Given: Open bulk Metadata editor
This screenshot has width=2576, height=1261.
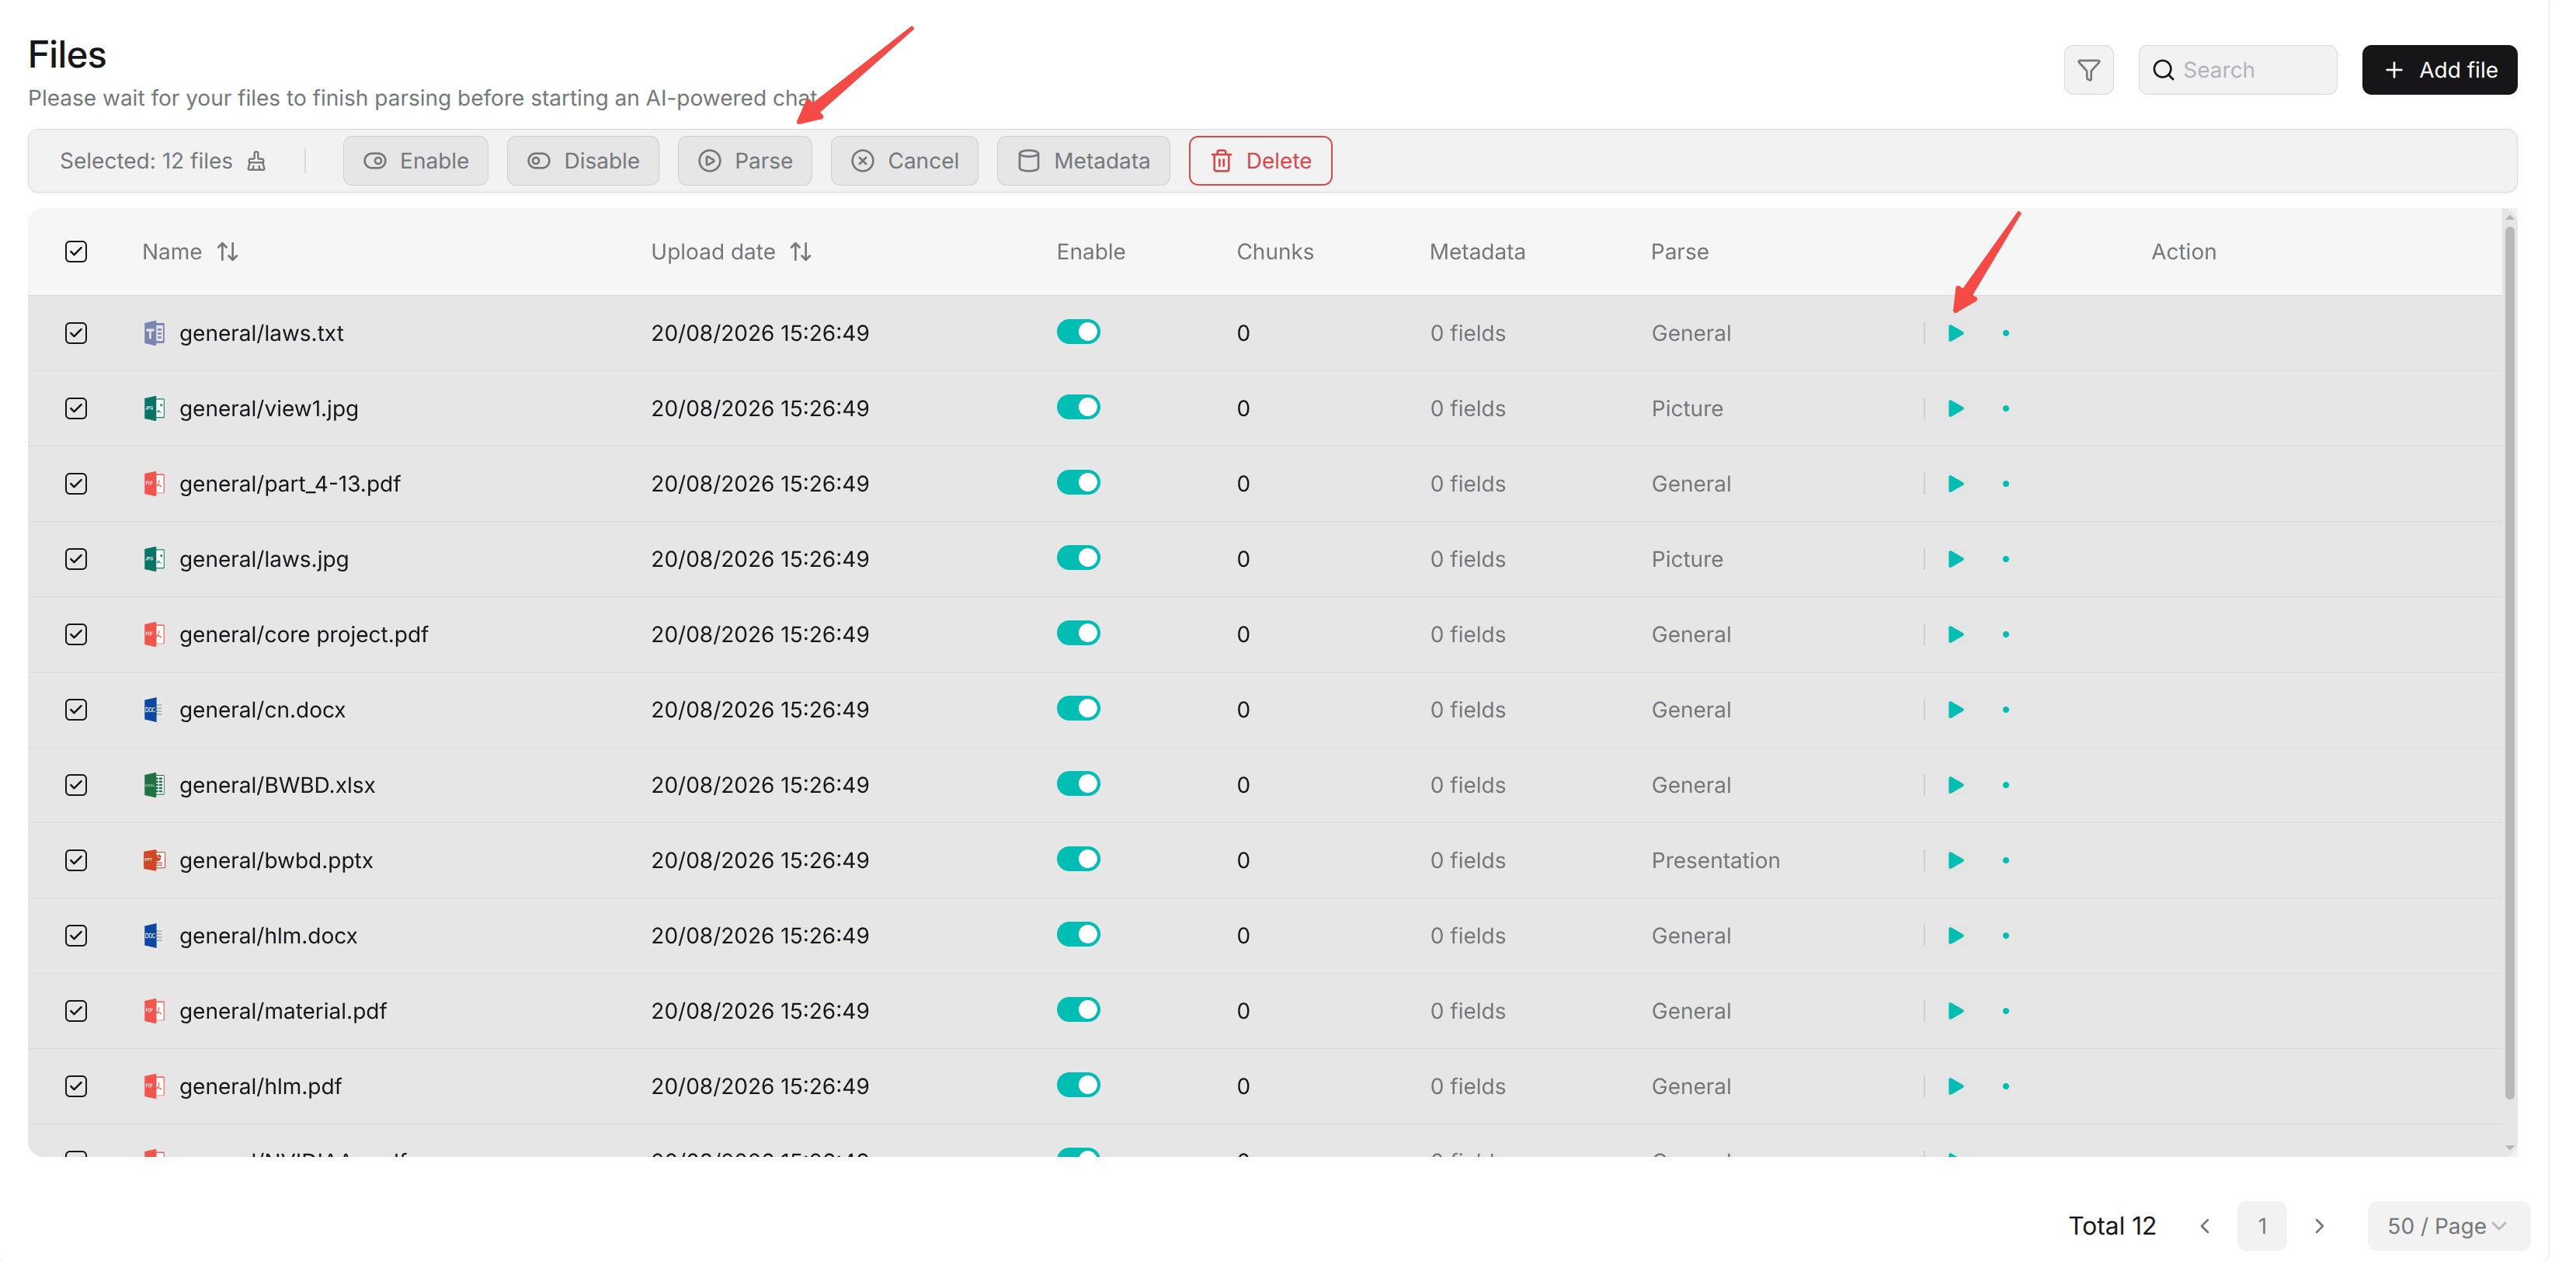Looking at the screenshot, I should pyautogui.click(x=1083, y=161).
